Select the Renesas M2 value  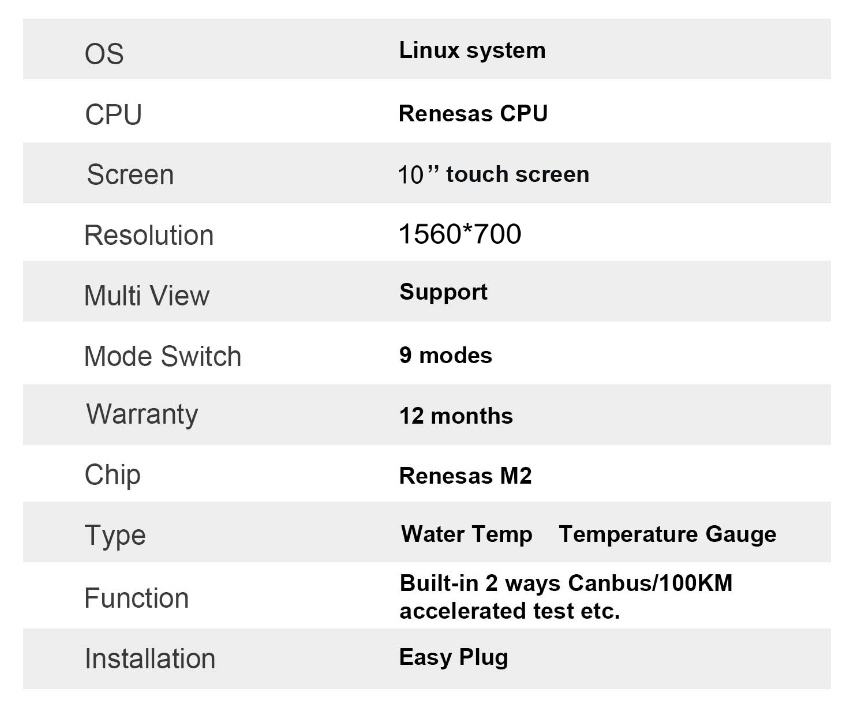[465, 476]
